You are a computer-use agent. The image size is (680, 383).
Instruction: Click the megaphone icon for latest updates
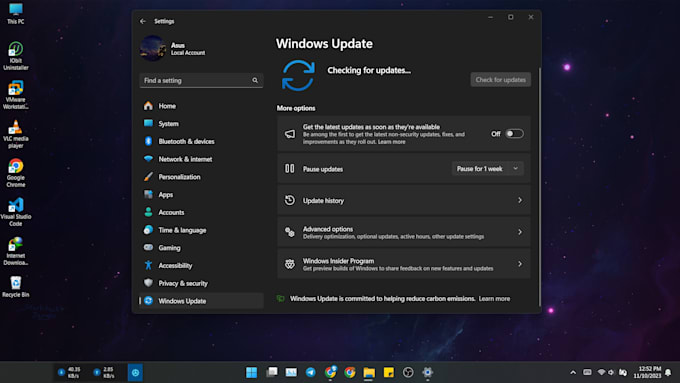click(290, 134)
